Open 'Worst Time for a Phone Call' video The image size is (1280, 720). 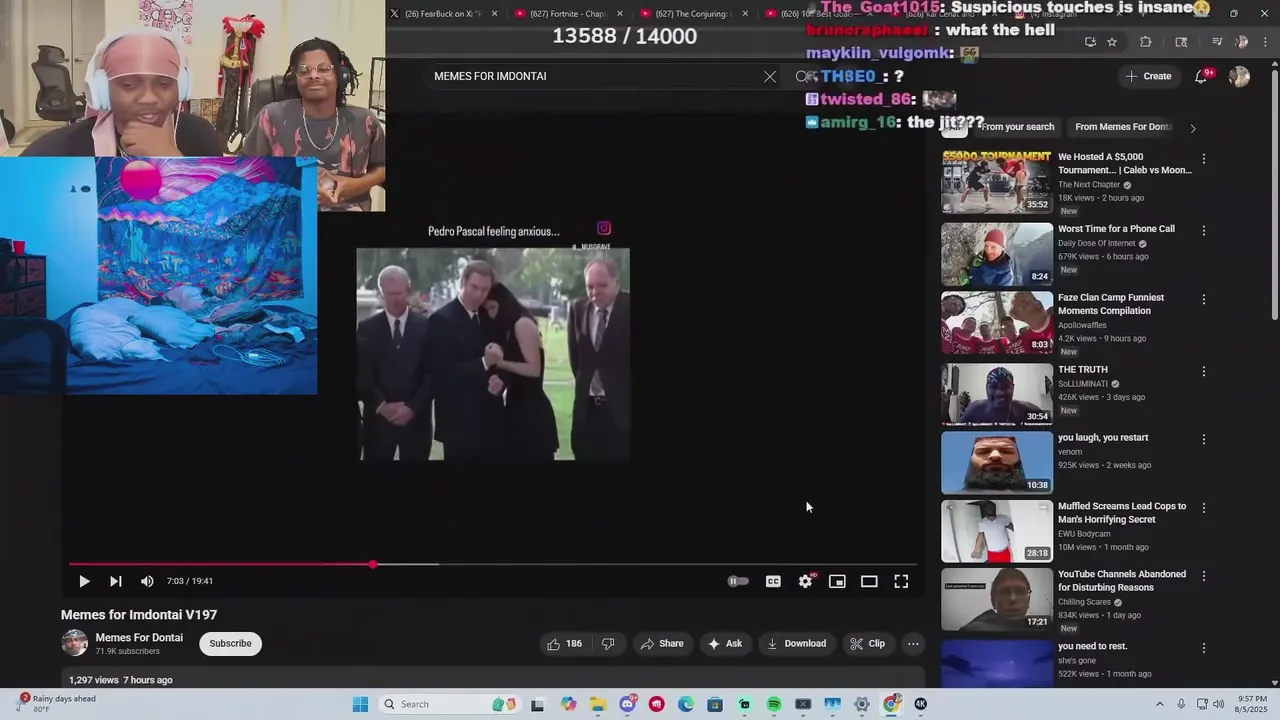tap(1116, 229)
